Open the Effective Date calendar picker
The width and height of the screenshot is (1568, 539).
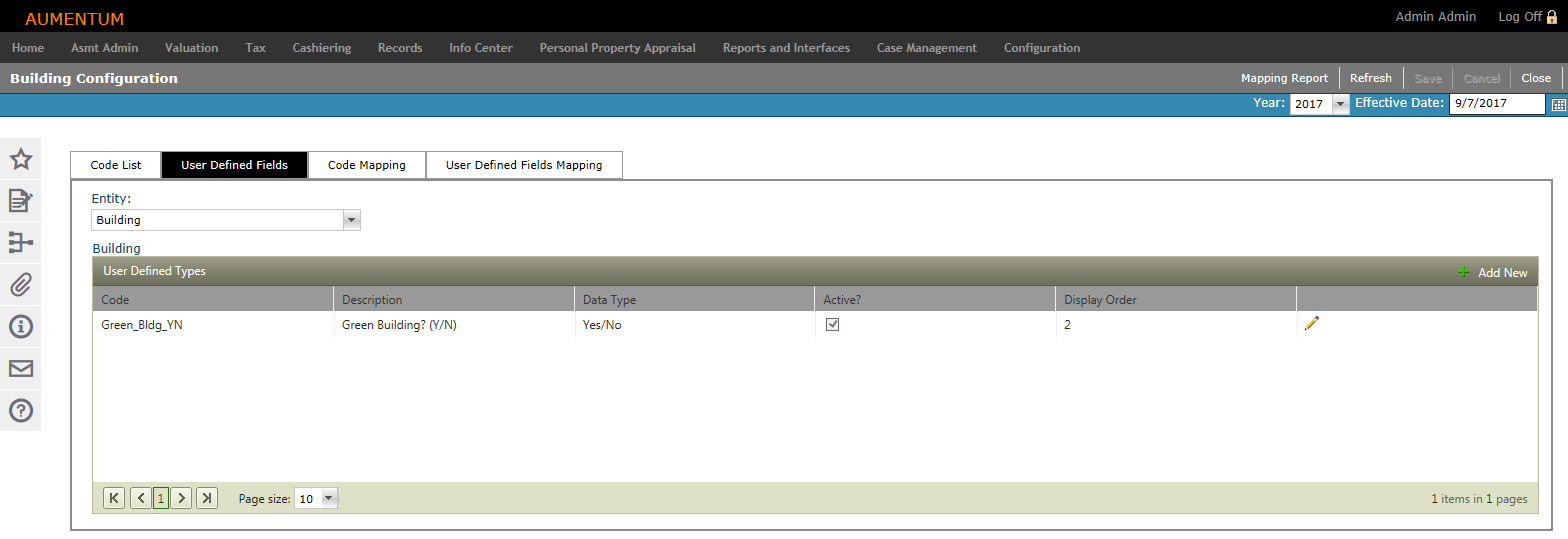1558,105
